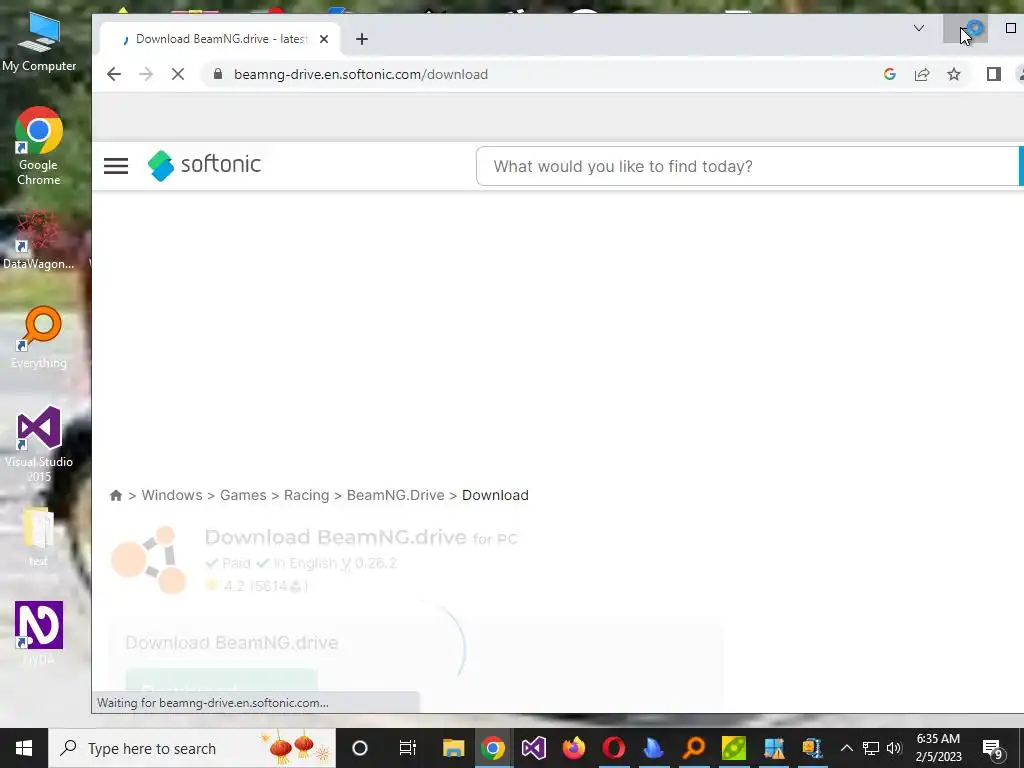
Task: Open Everything search in taskbar
Action: 694,748
